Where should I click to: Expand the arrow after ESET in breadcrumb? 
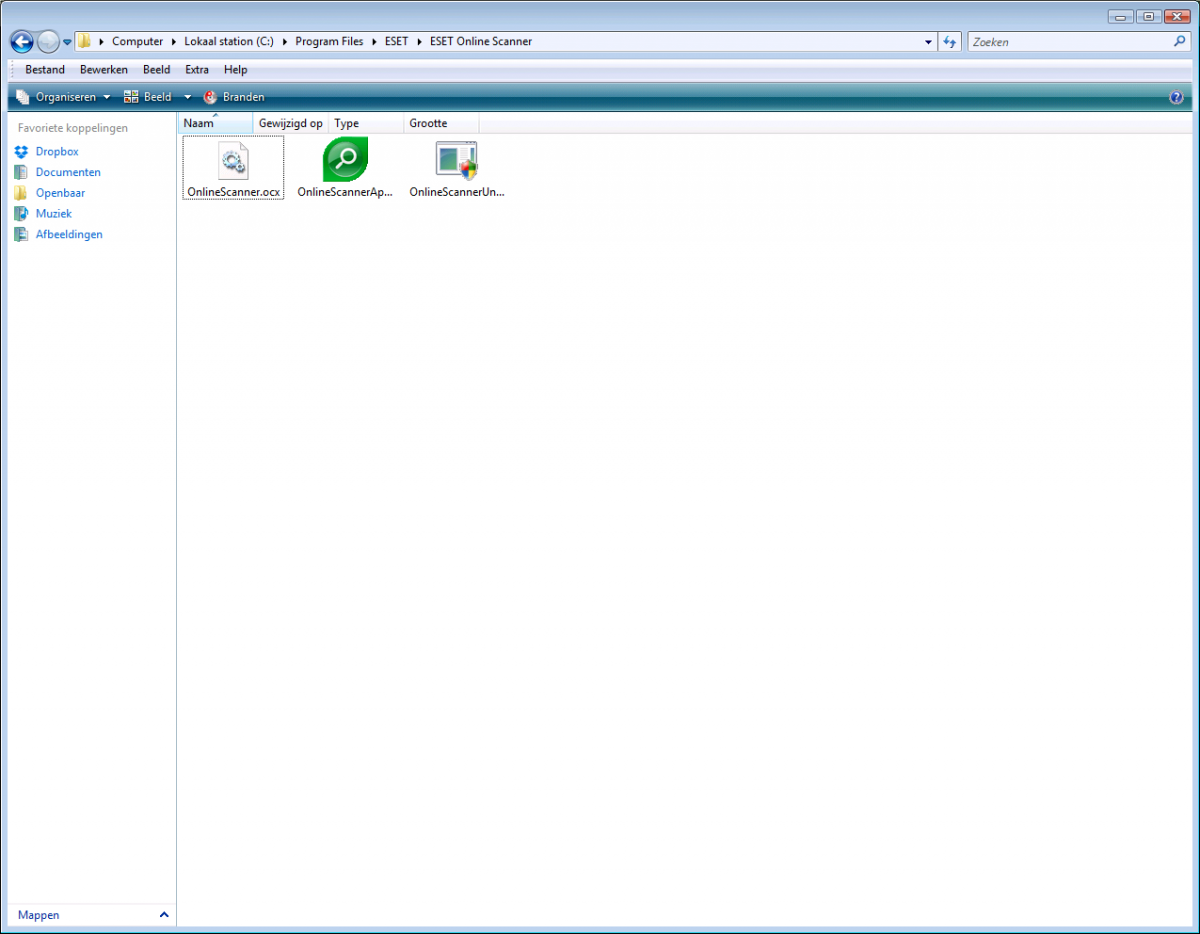(x=419, y=42)
